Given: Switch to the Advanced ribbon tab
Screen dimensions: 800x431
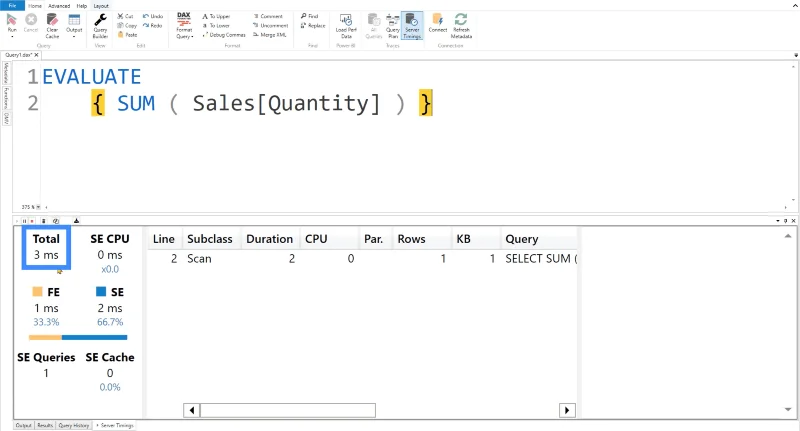Looking at the screenshot, I should click(59, 6).
